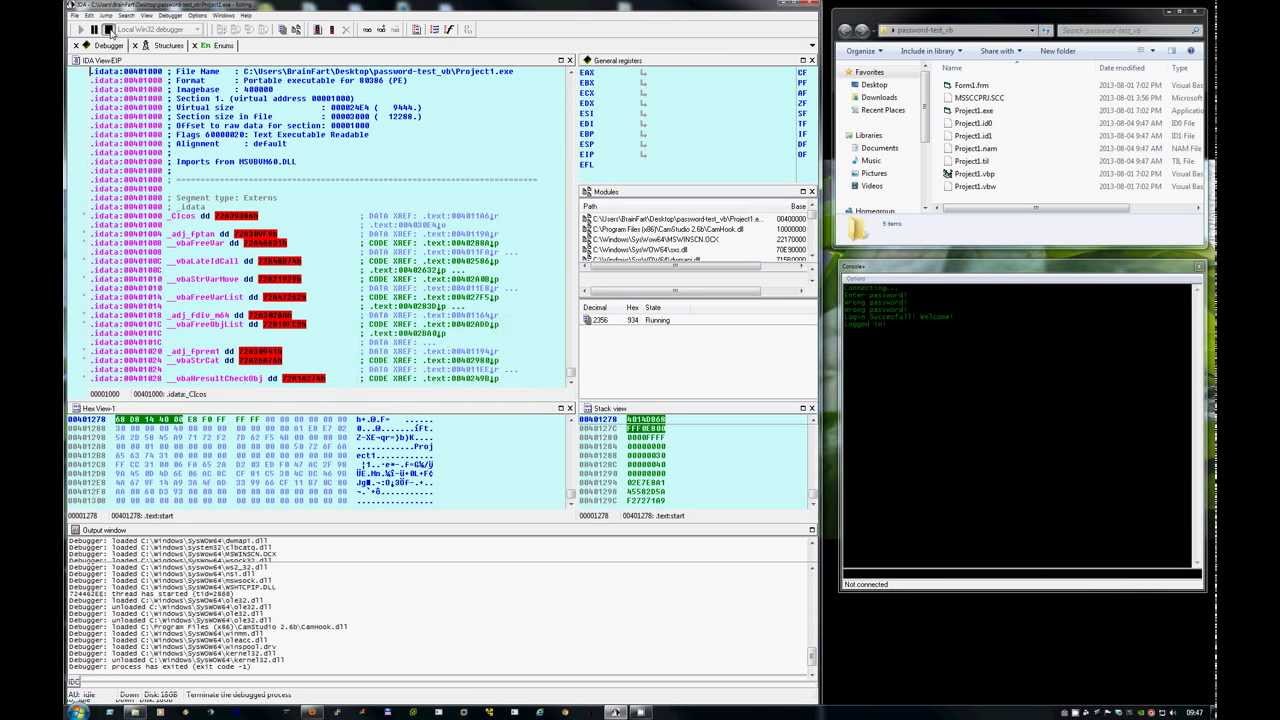Image resolution: width=1280 pixels, height=720 pixels.
Task: Terminate the debugged process with stop icon
Action: point(108,30)
